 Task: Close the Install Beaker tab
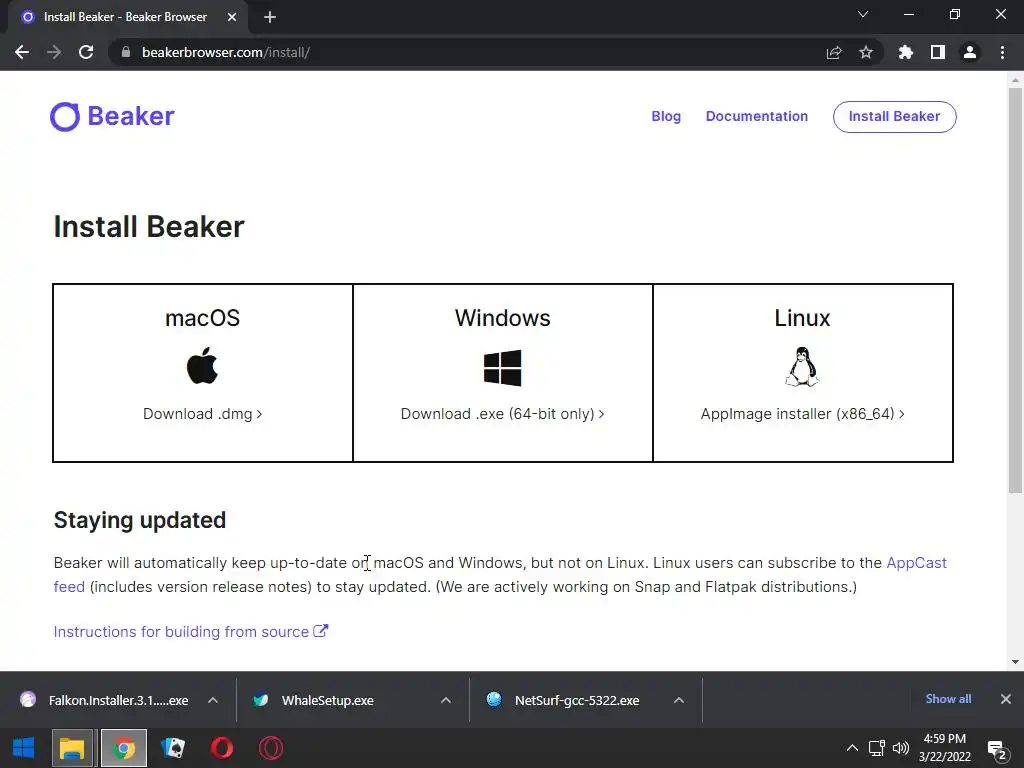pos(232,17)
